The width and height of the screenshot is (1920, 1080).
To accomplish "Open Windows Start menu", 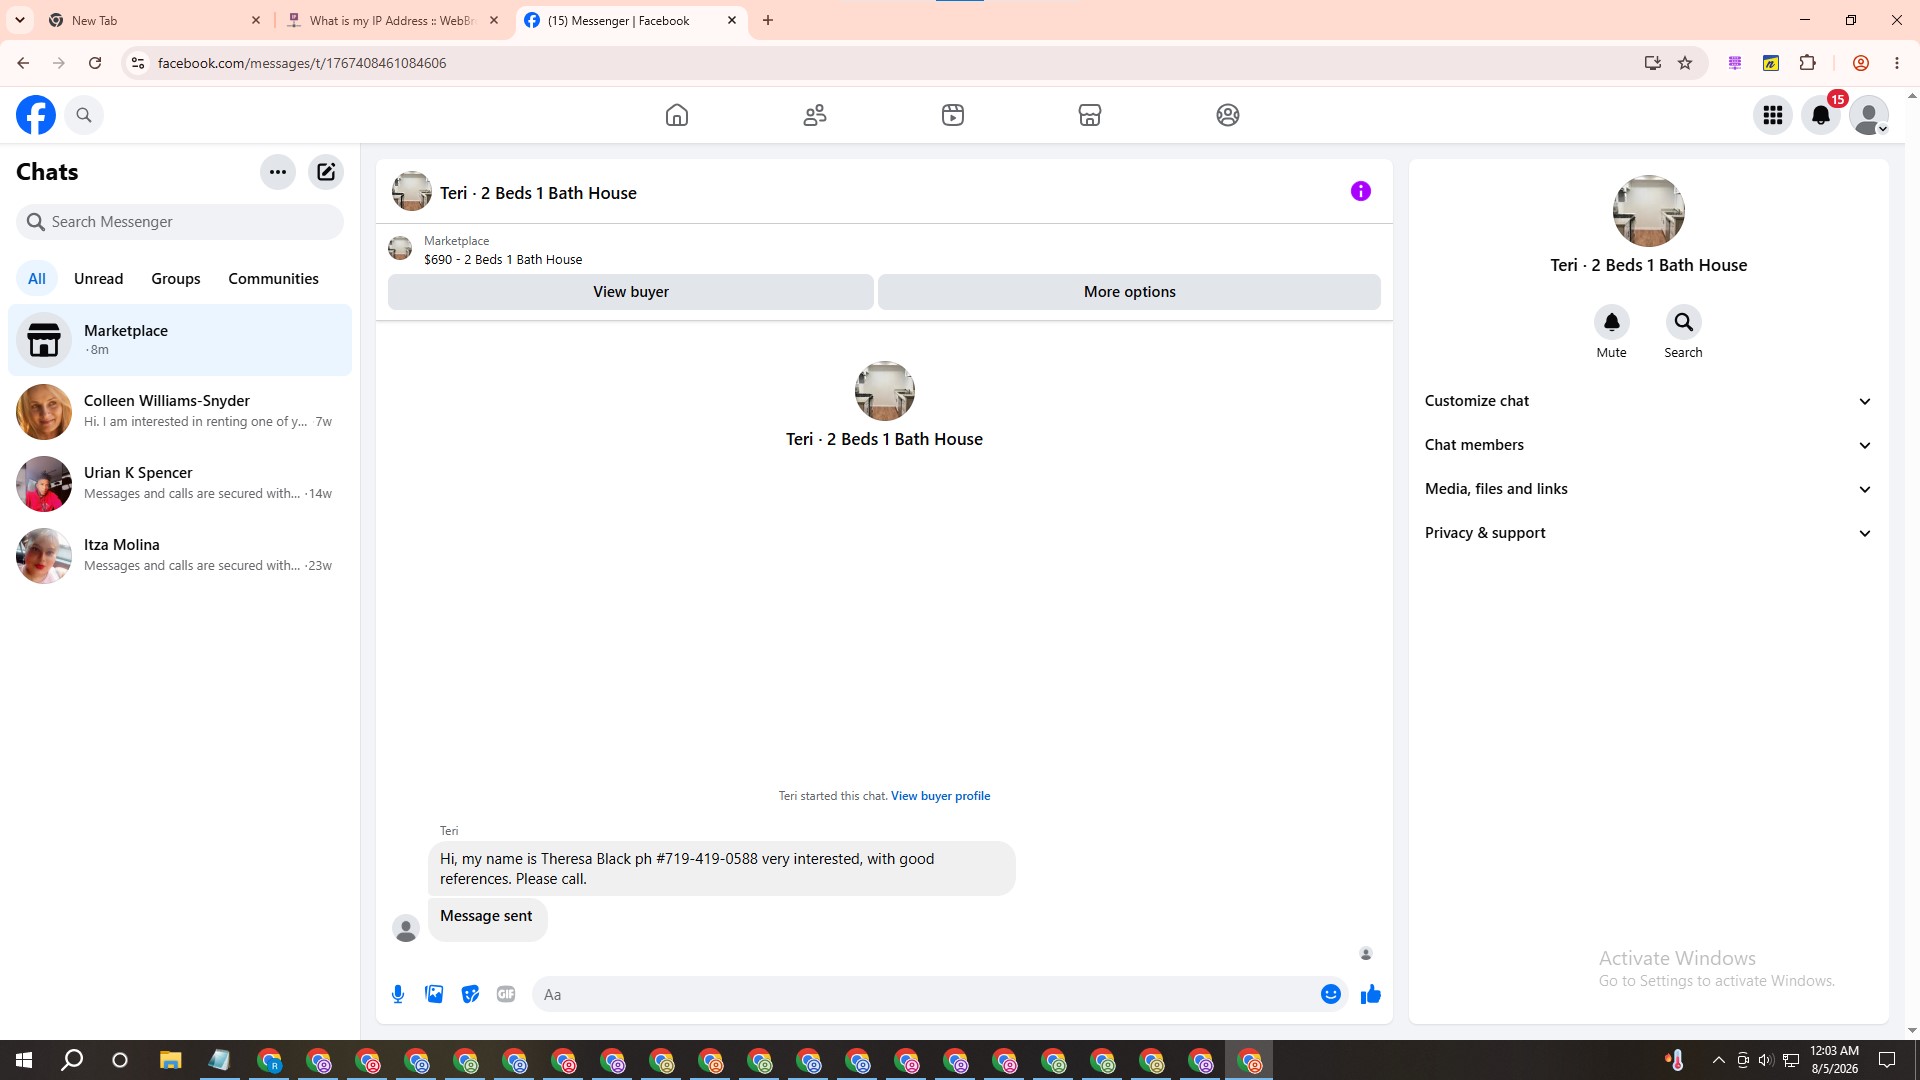I will coord(24,1060).
